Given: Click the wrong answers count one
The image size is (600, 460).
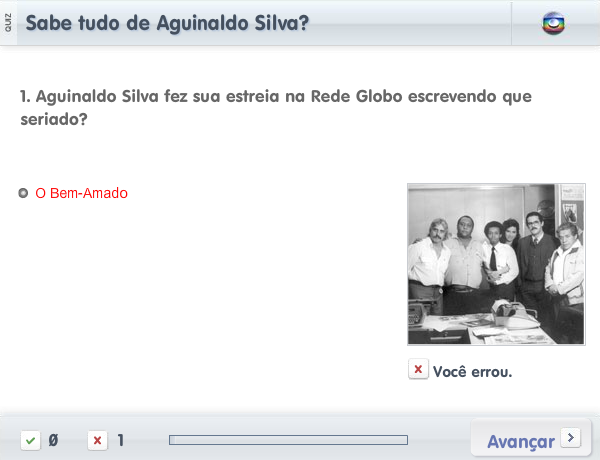Looking at the screenshot, I should pyautogui.click(x=121, y=440).
